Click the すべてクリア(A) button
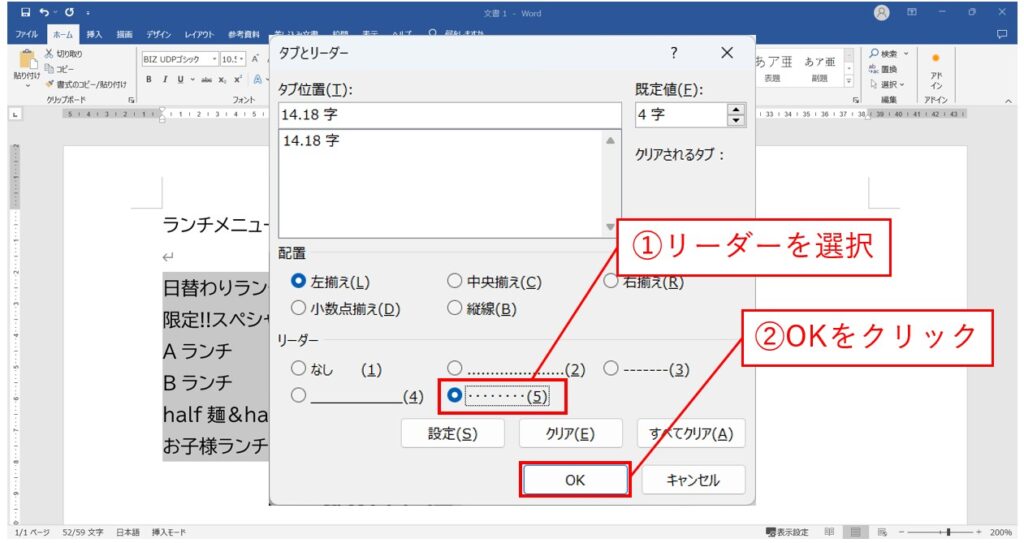The height and width of the screenshot is (543, 1024). click(691, 433)
